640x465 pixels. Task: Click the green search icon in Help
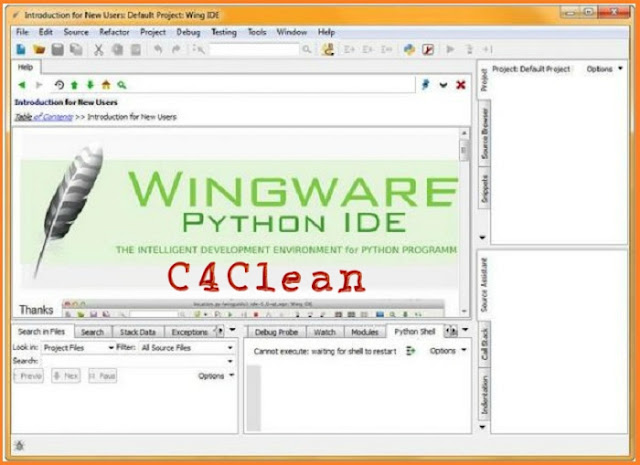(x=122, y=85)
